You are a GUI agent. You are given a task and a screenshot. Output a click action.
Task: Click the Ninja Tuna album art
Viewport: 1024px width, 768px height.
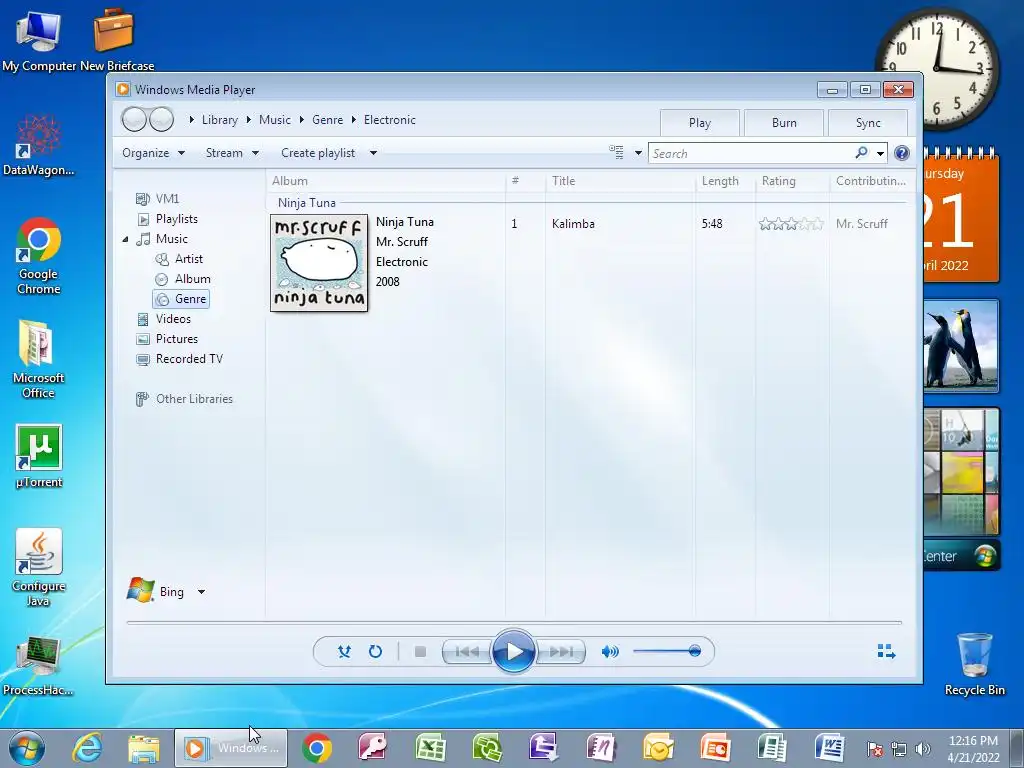point(319,263)
